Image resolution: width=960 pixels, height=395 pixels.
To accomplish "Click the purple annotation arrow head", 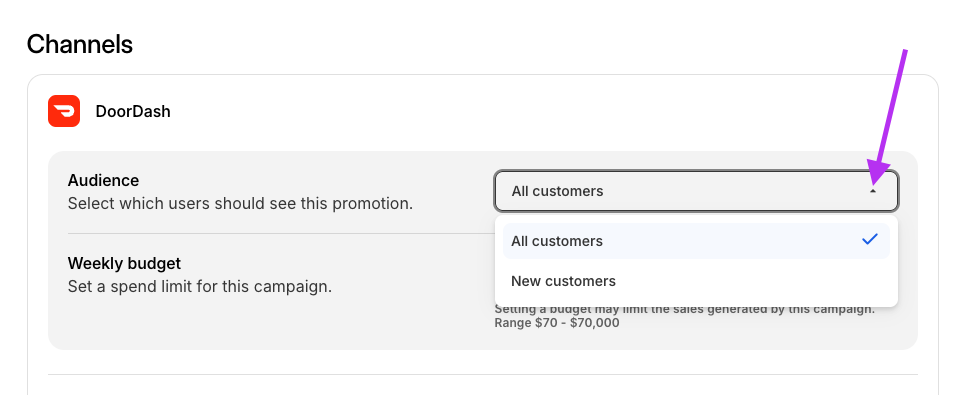I will [x=878, y=173].
